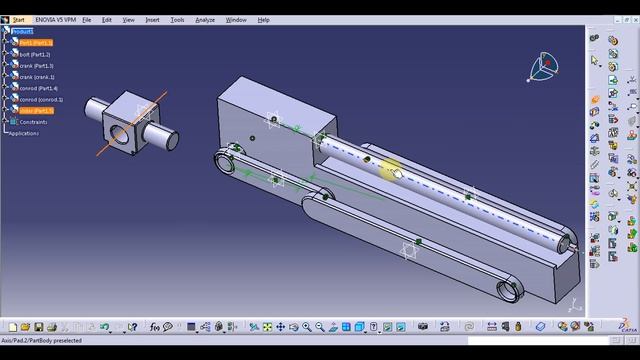Click the Normal View icon
Image resolution: width=640 pixels, height=360 pixels.
[333, 327]
